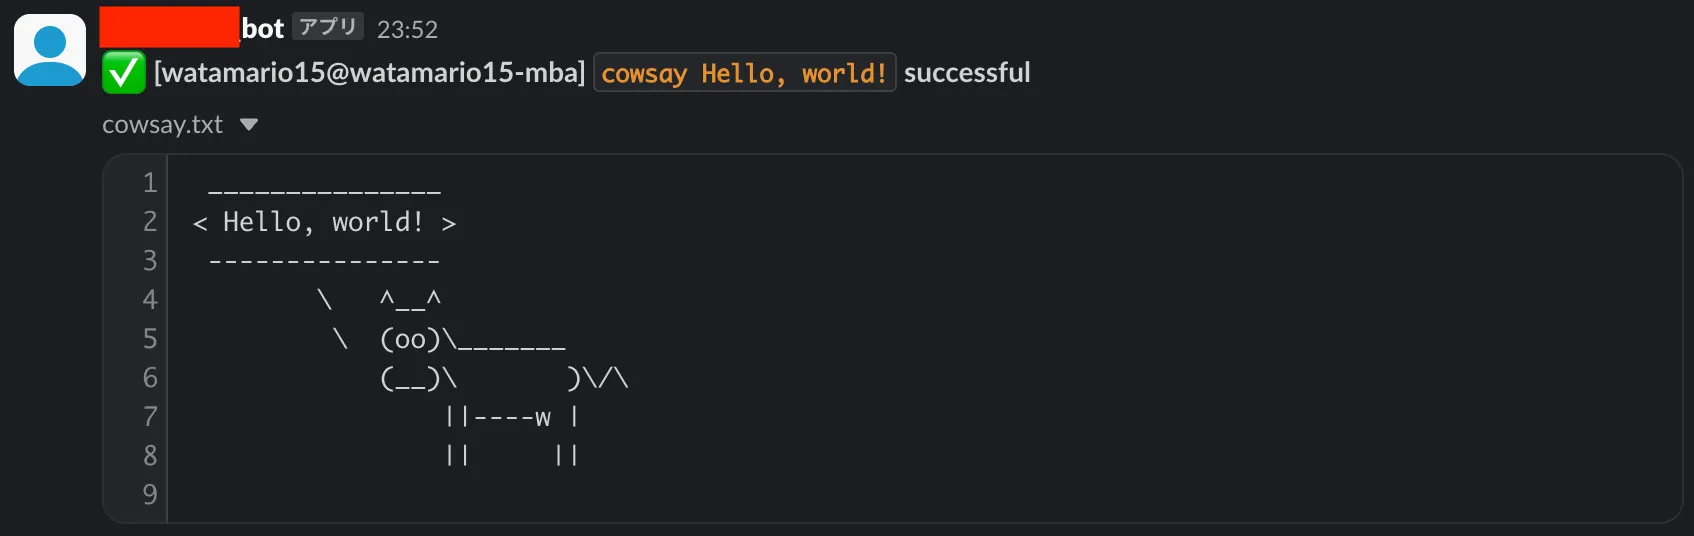Click the bot's blue profile avatar
This screenshot has width=1694, height=536.
pyautogui.click(x=50, y=50)
